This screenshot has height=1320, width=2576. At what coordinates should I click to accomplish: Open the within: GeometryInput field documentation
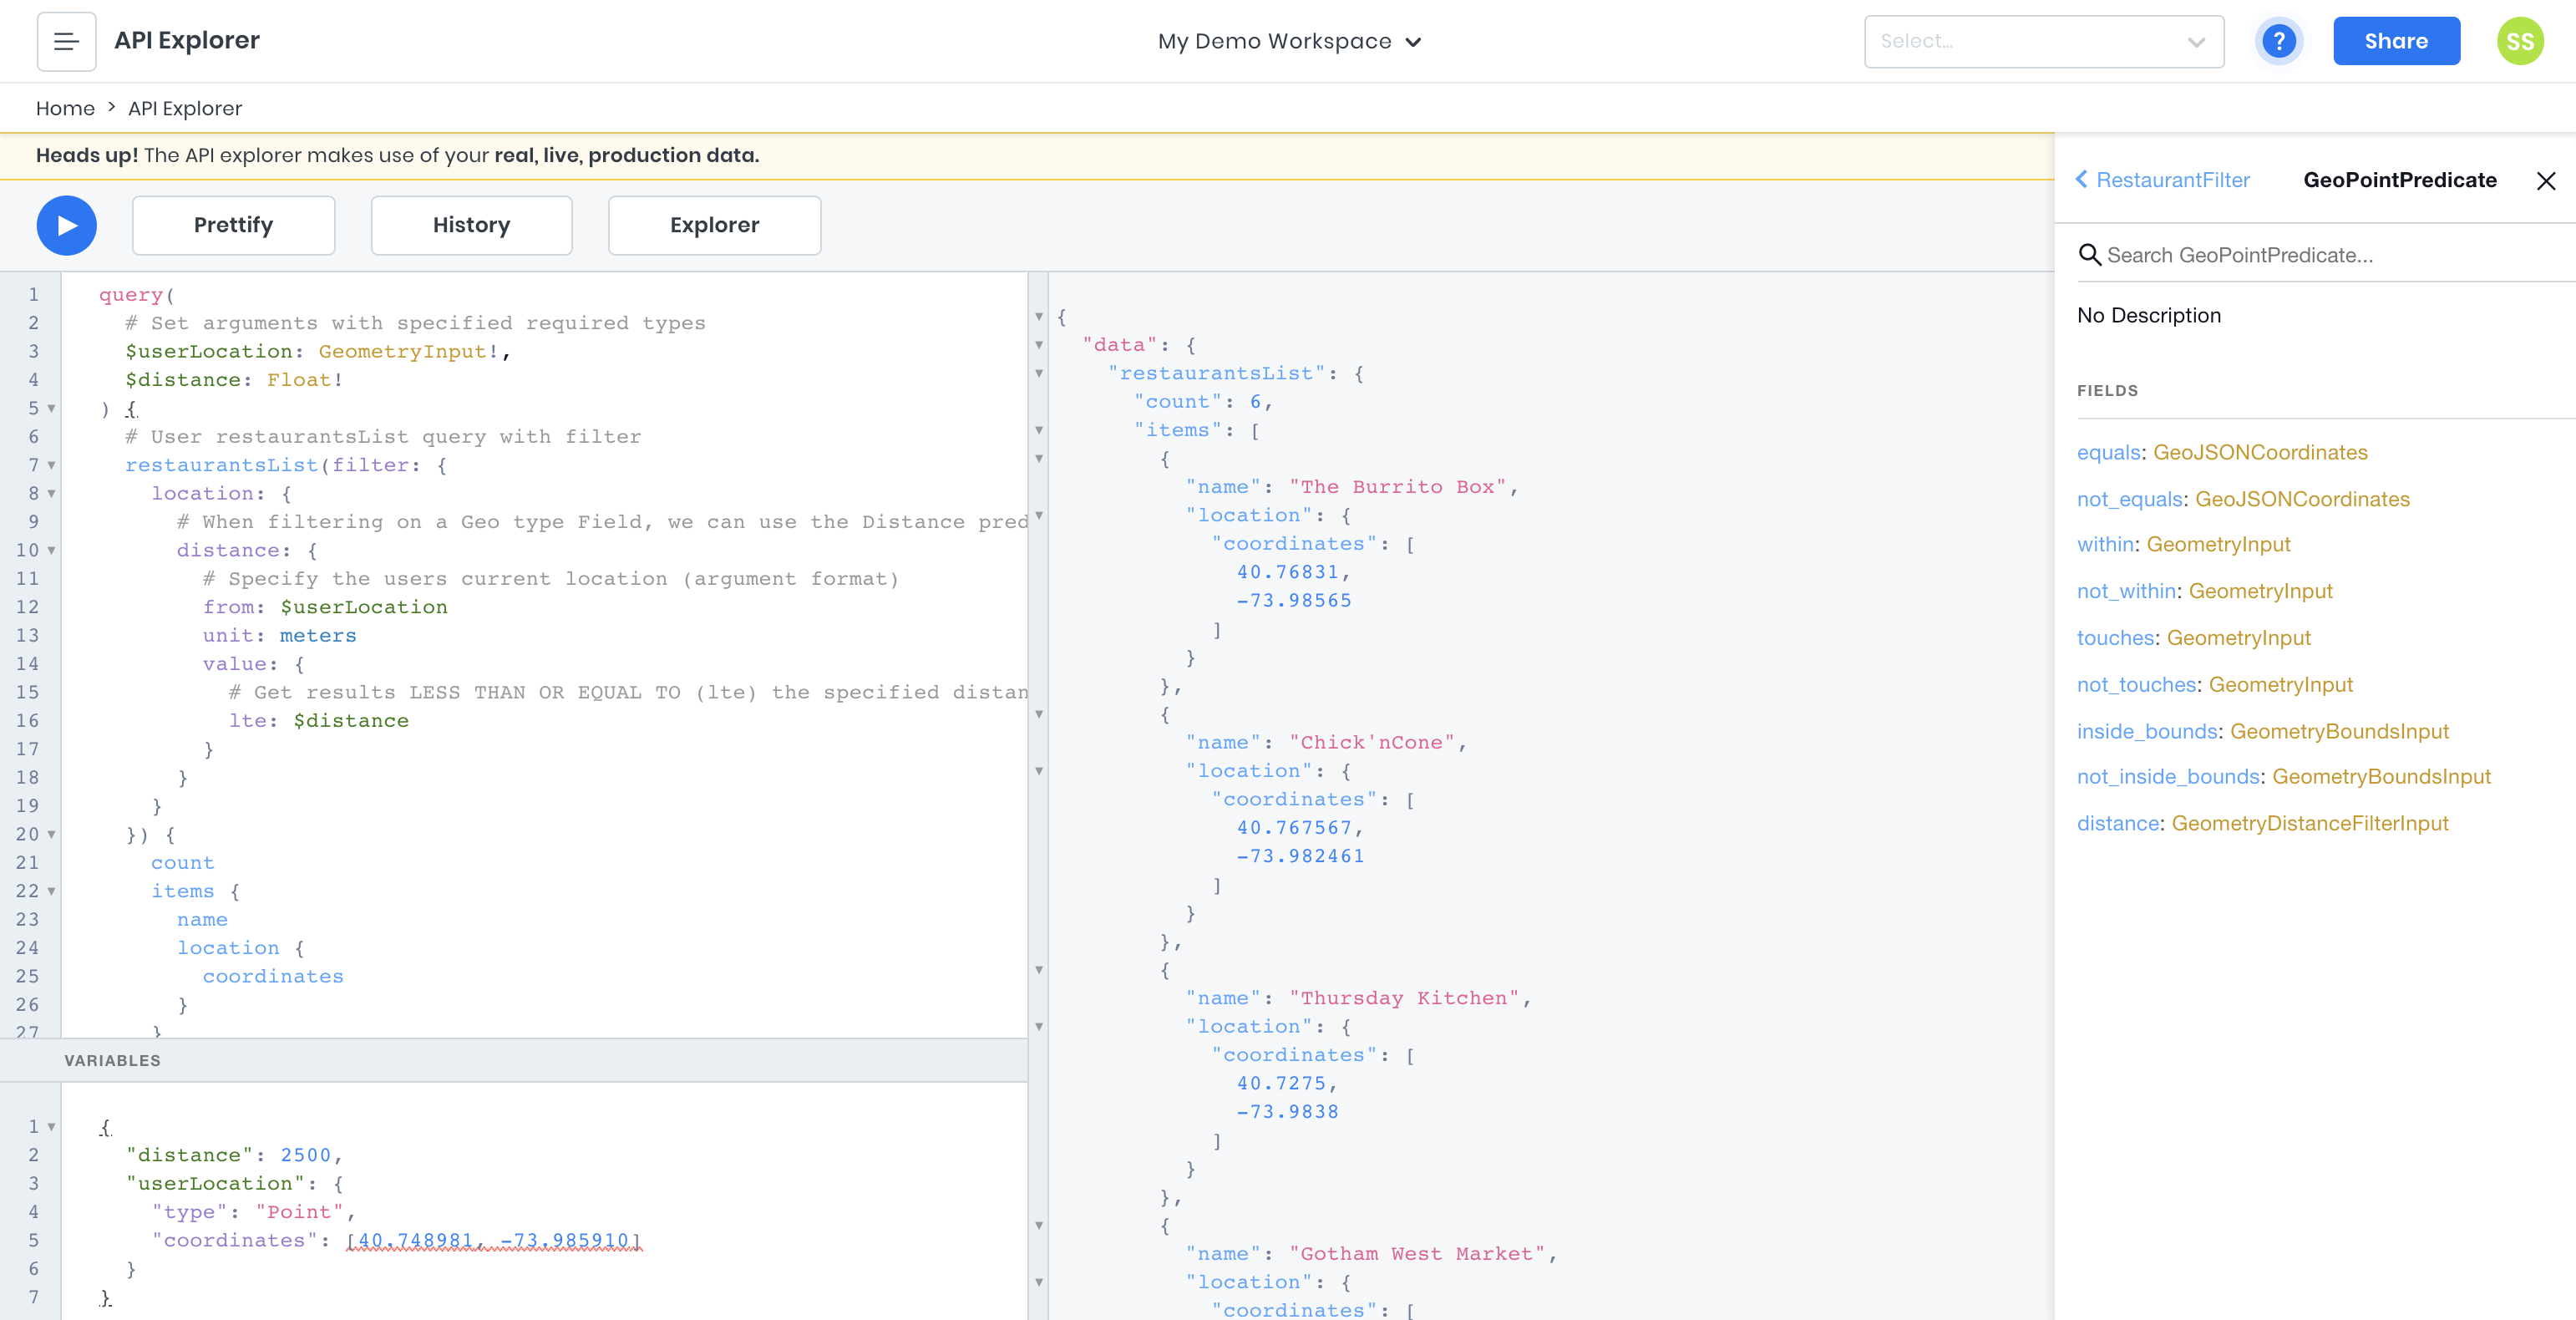pyautogui.click(x=2106, y=544)
